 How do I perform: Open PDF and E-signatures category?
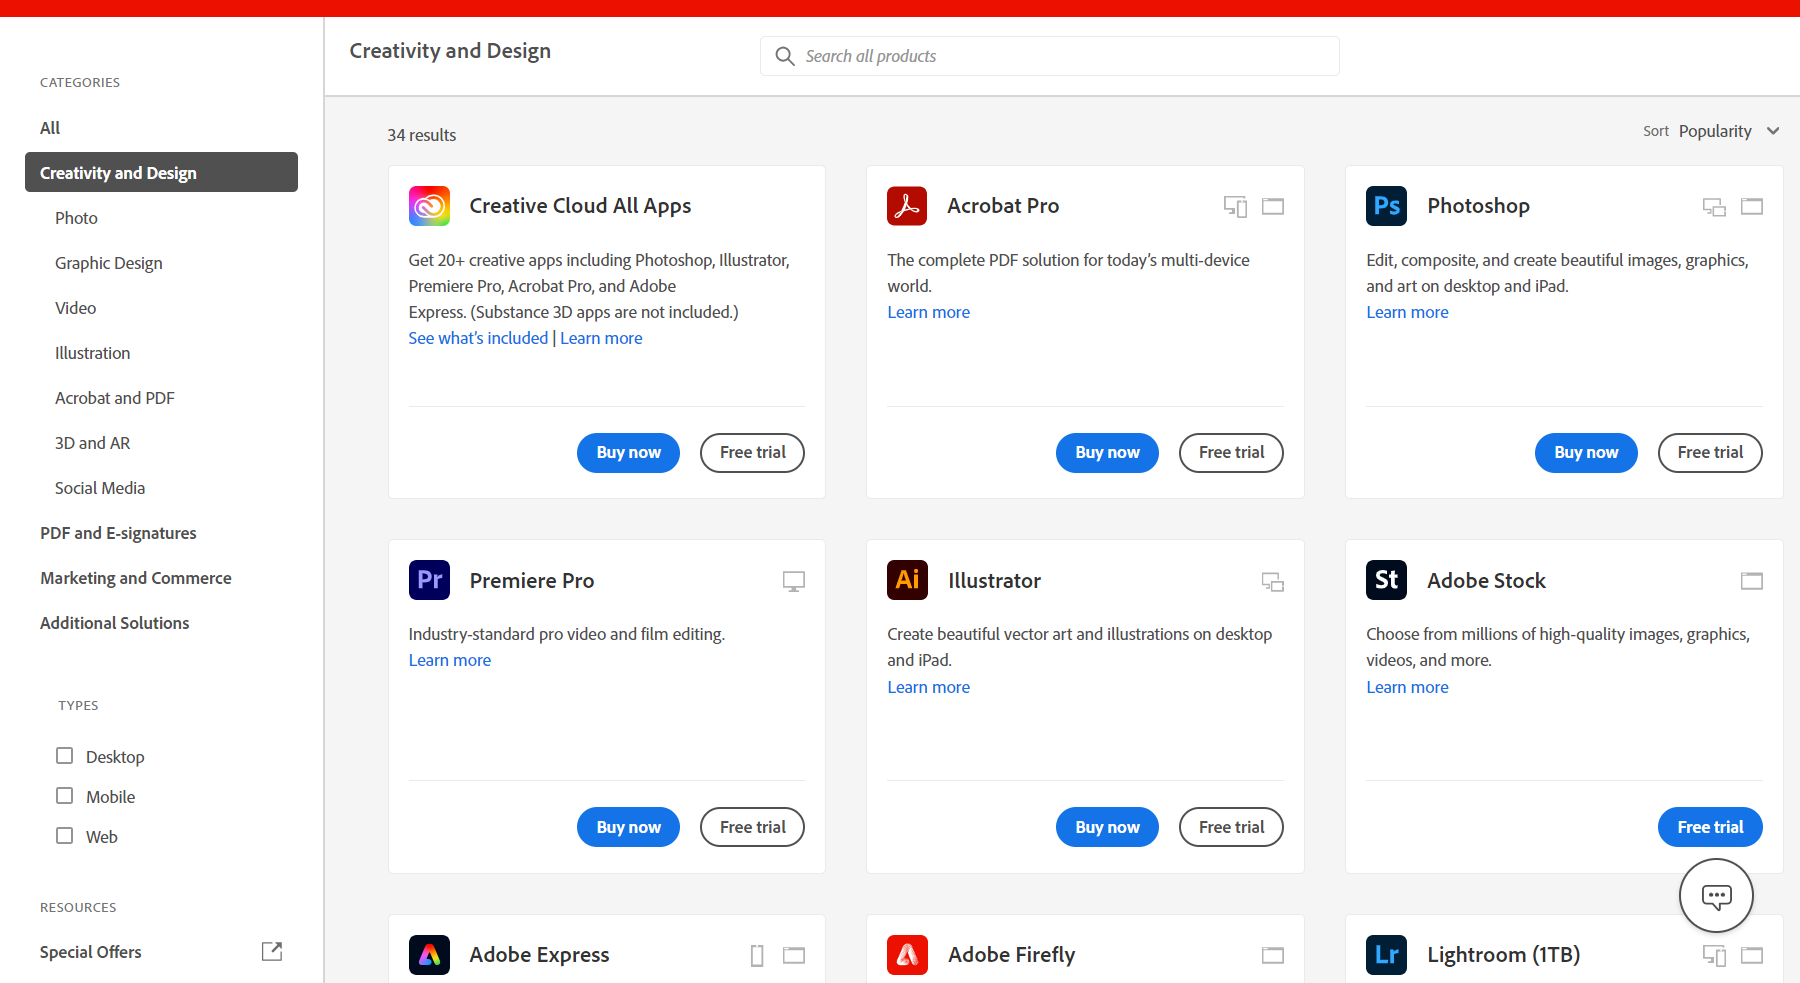[118, 533]
